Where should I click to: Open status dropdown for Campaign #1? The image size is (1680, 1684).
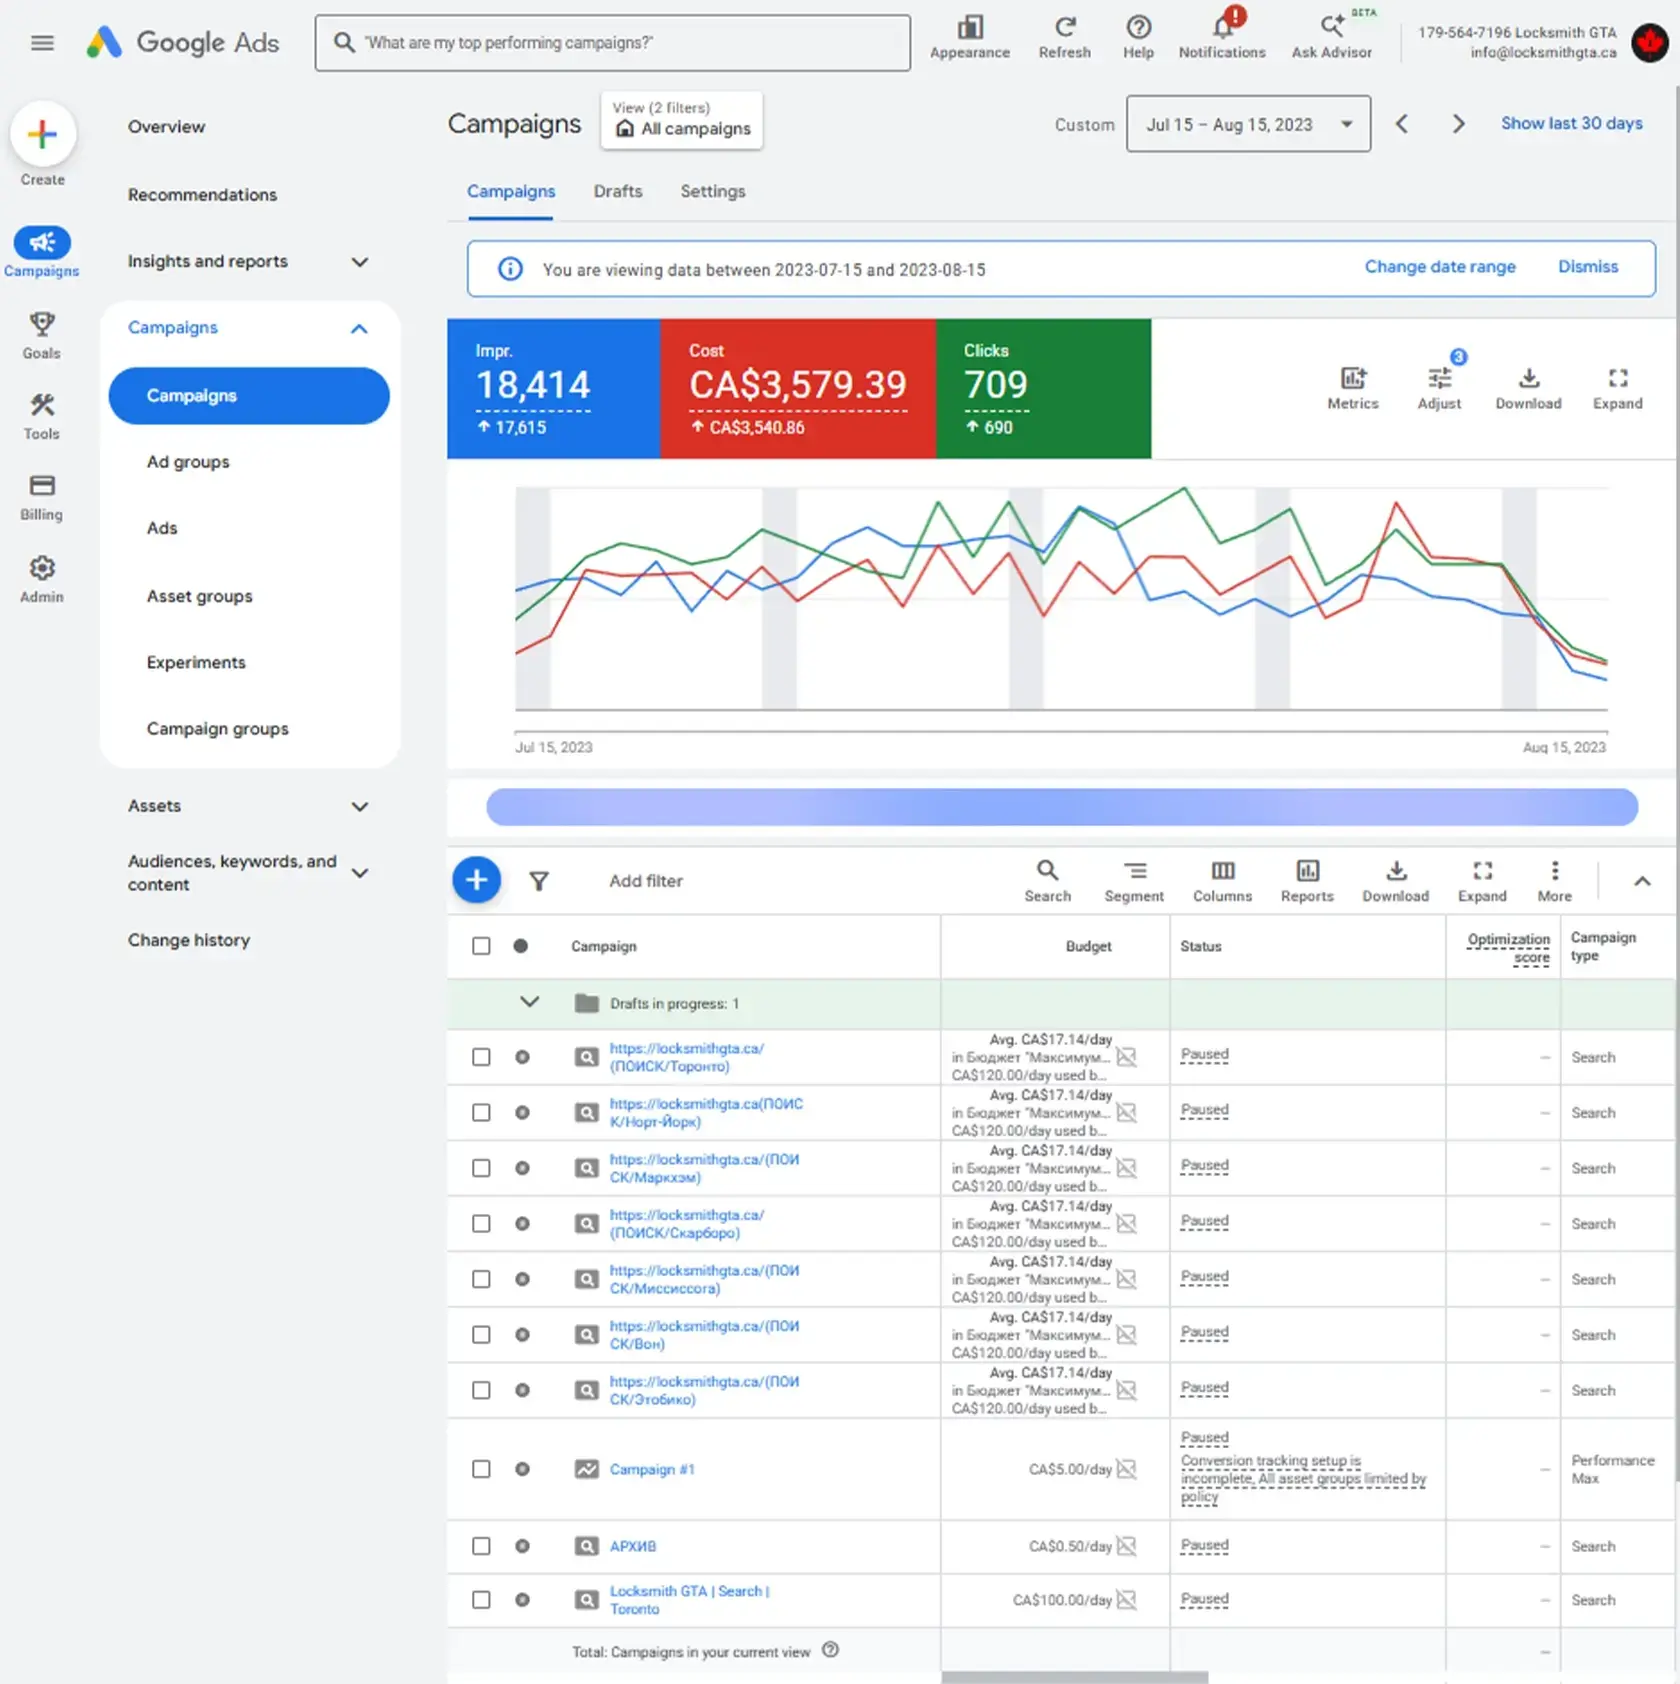pos(1204,1438)
